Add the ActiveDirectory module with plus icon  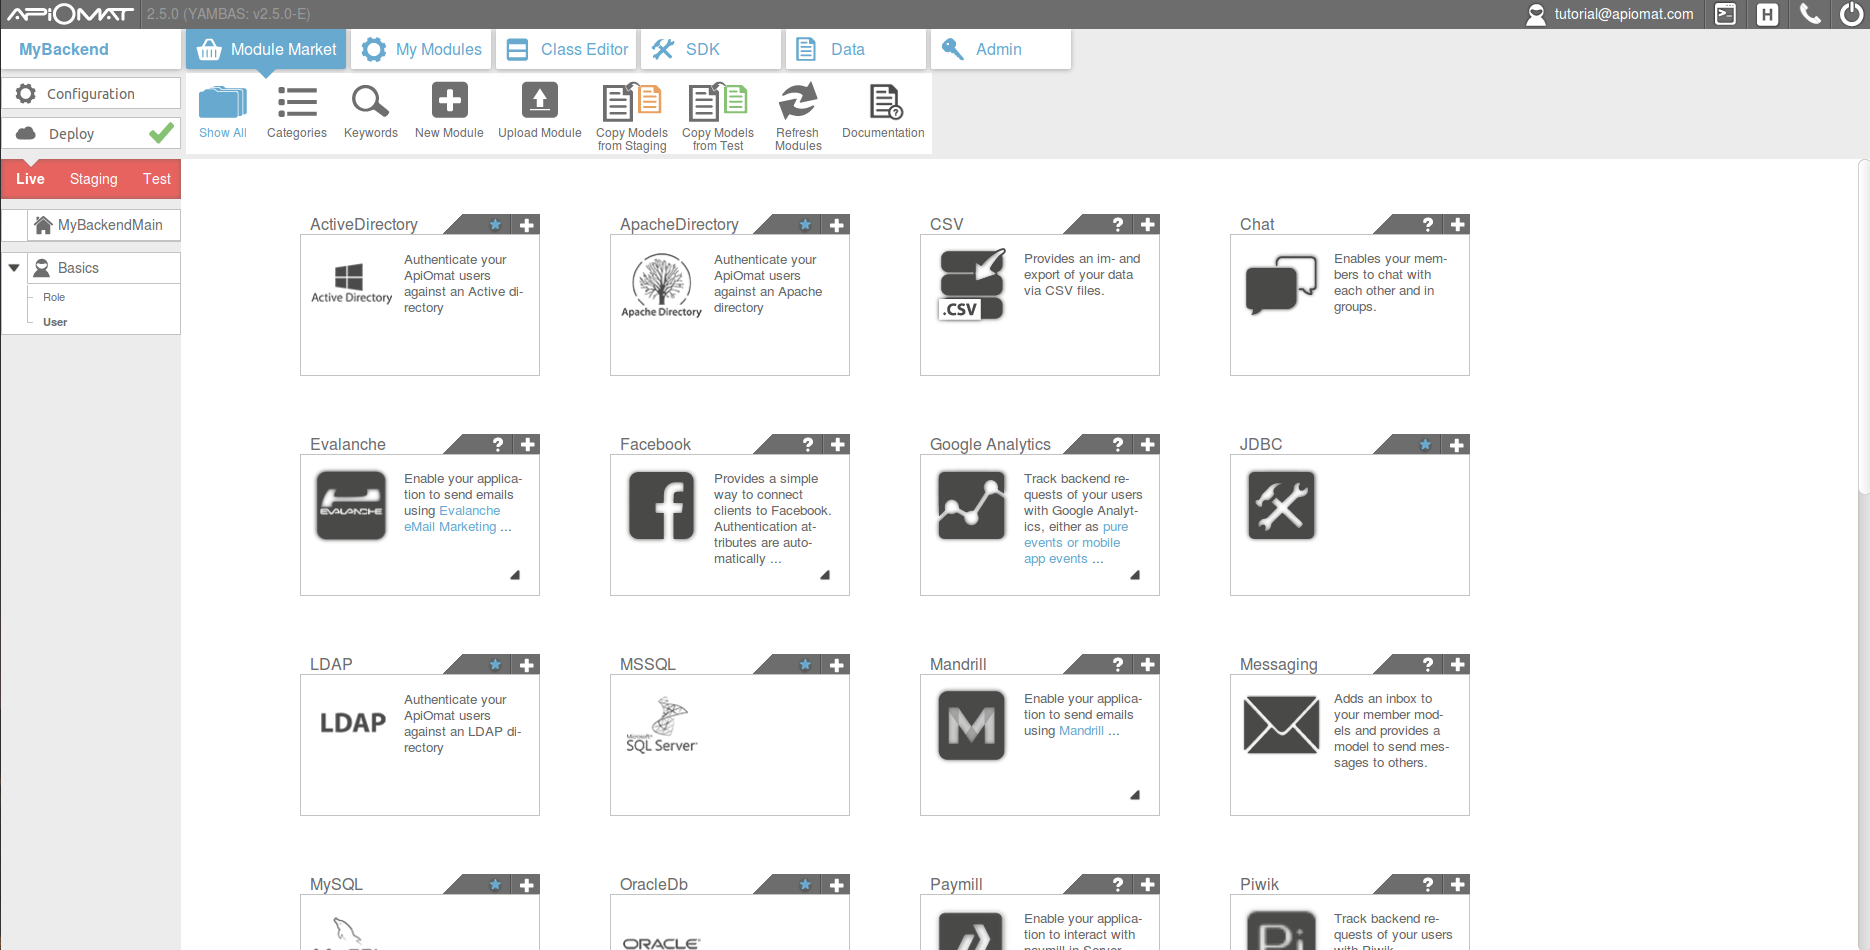pyautogui.click(x=527, y=225)
